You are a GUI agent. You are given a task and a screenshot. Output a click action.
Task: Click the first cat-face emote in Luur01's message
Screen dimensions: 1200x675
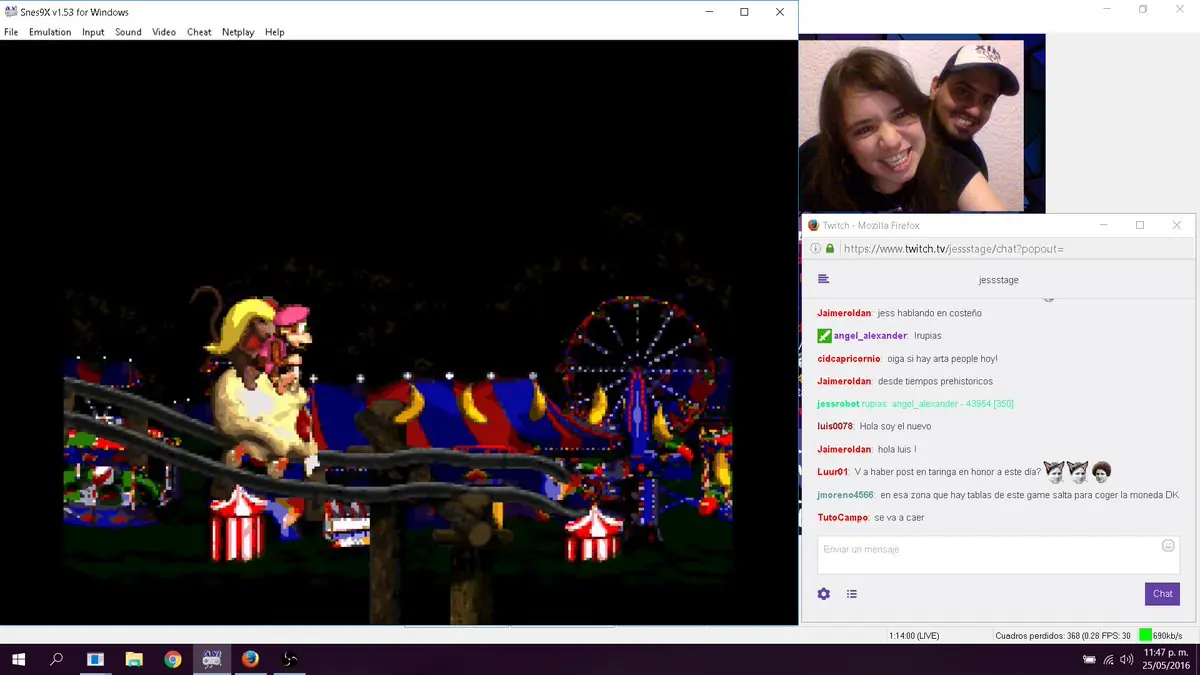point(1054,471)
